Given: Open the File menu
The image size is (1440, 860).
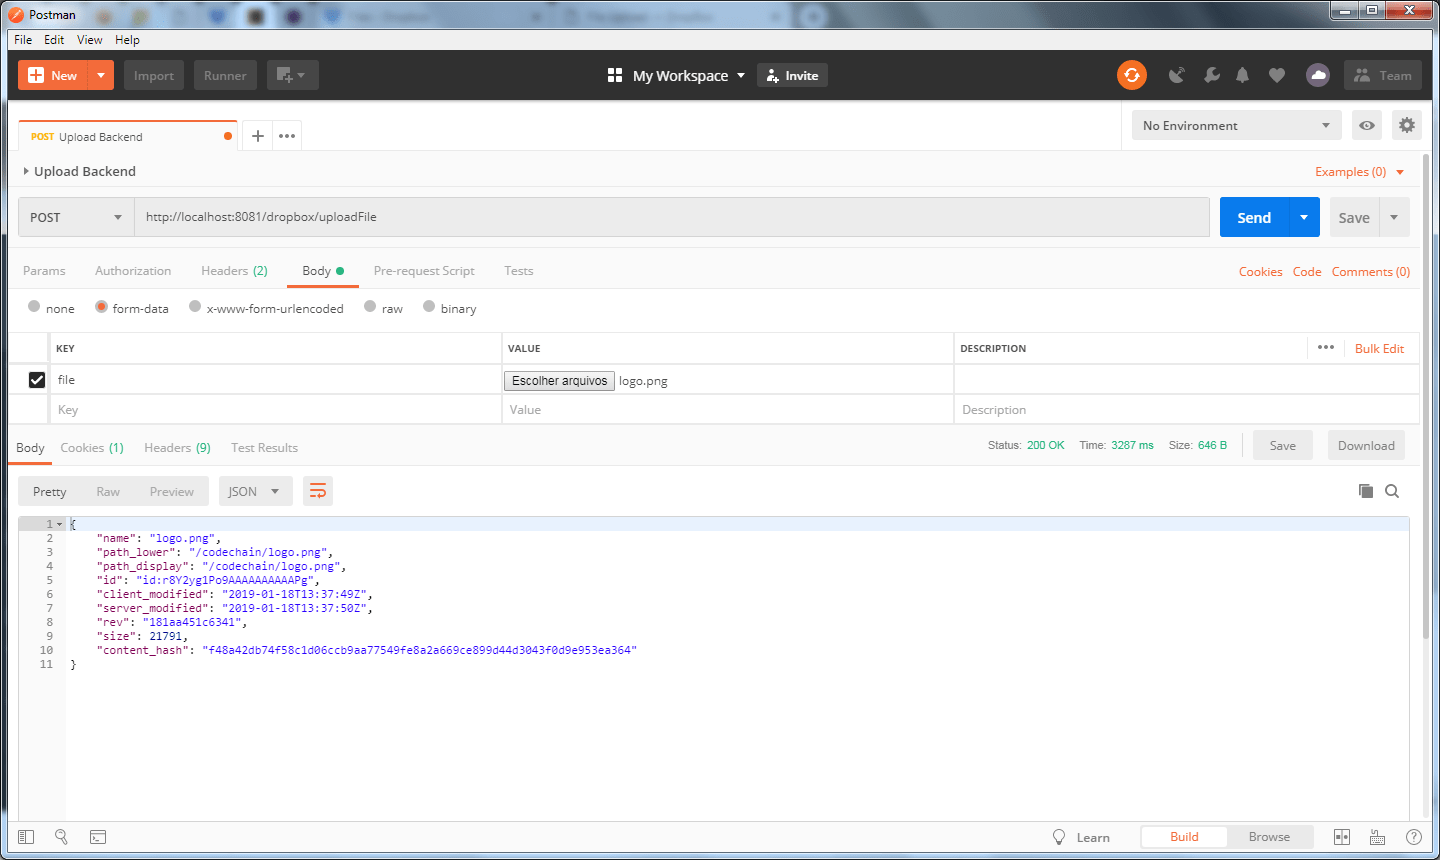Looking at the screenshot, I should pos(23,40).
